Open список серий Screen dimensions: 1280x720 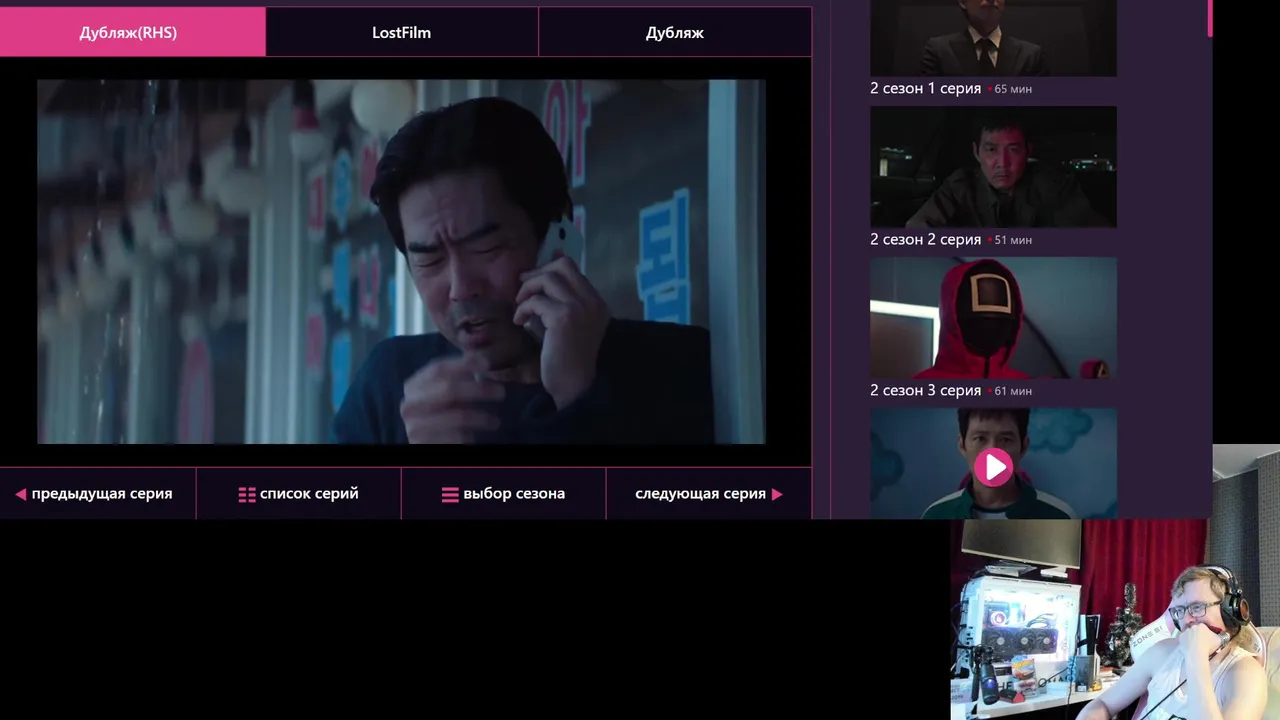click(x=298, y=493)
